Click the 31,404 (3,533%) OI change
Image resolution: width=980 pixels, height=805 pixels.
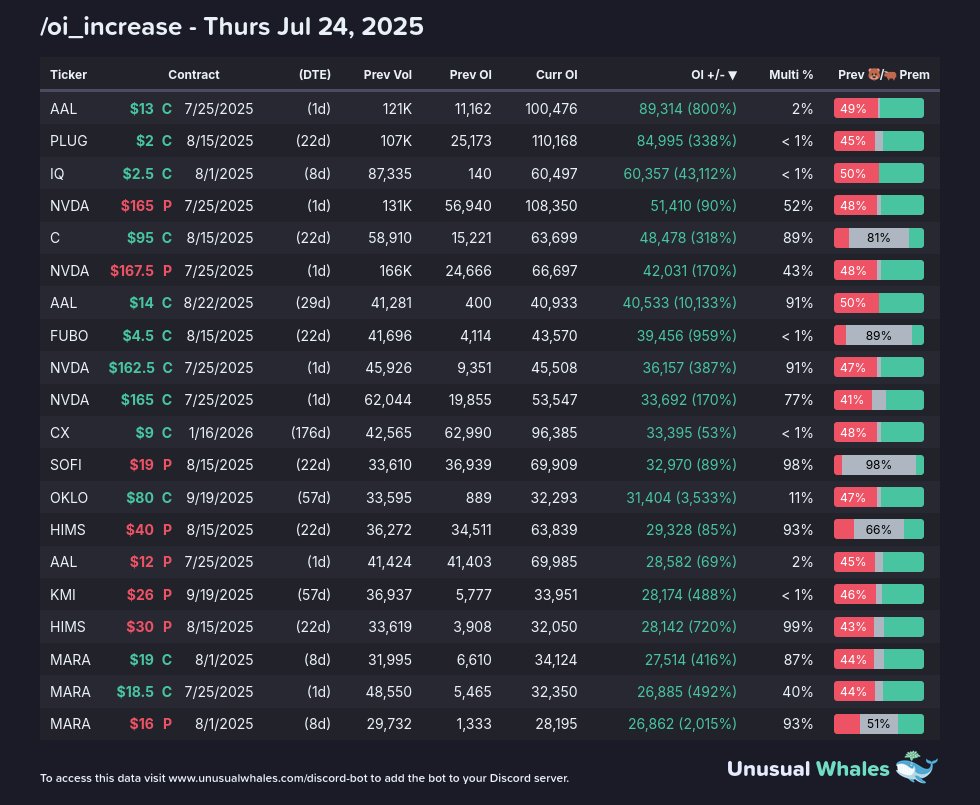[681, 498]
